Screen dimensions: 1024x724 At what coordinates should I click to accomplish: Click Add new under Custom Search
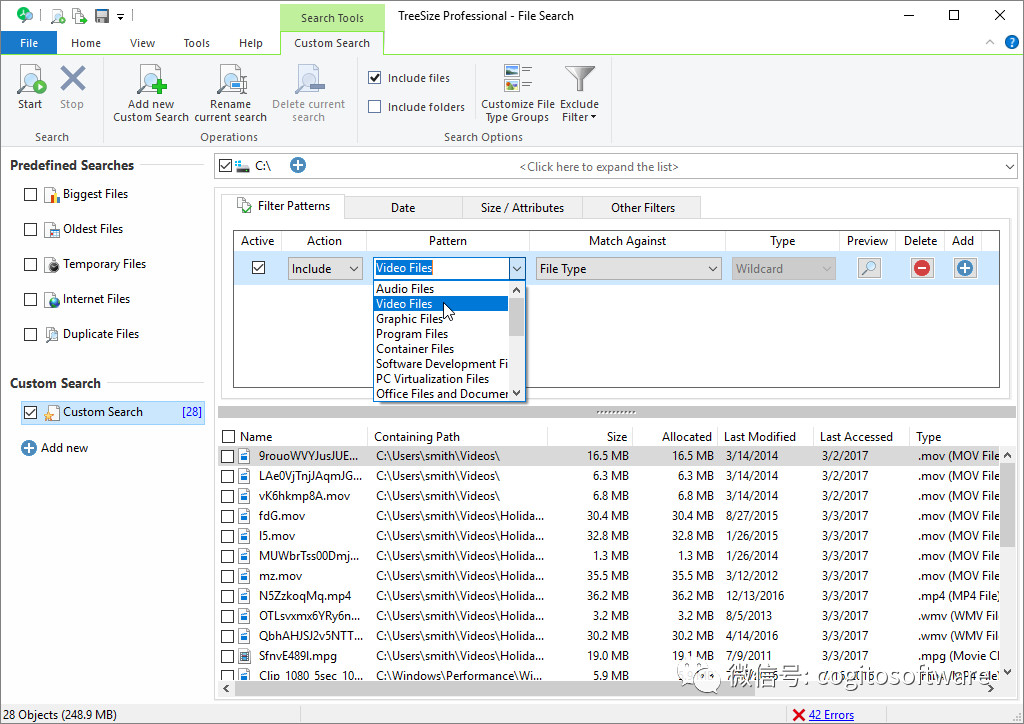pyautogui.click(x=55, y=448)
